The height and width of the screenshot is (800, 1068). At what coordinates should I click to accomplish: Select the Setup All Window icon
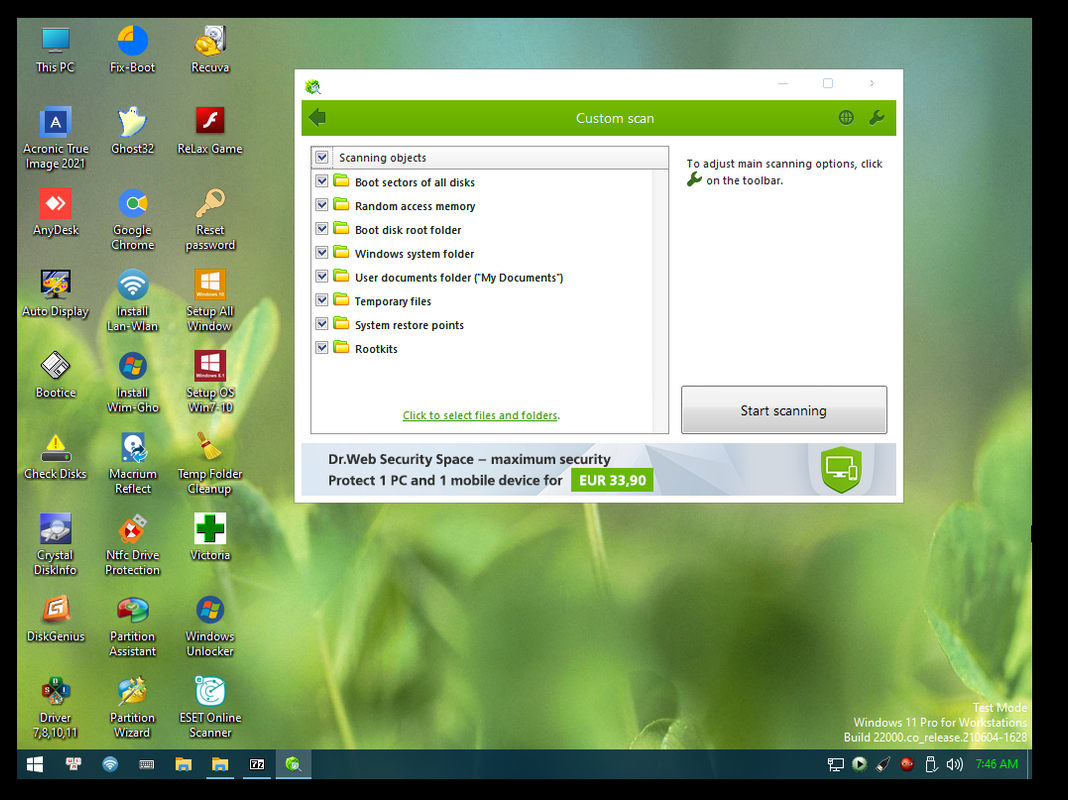pos(210,301)
